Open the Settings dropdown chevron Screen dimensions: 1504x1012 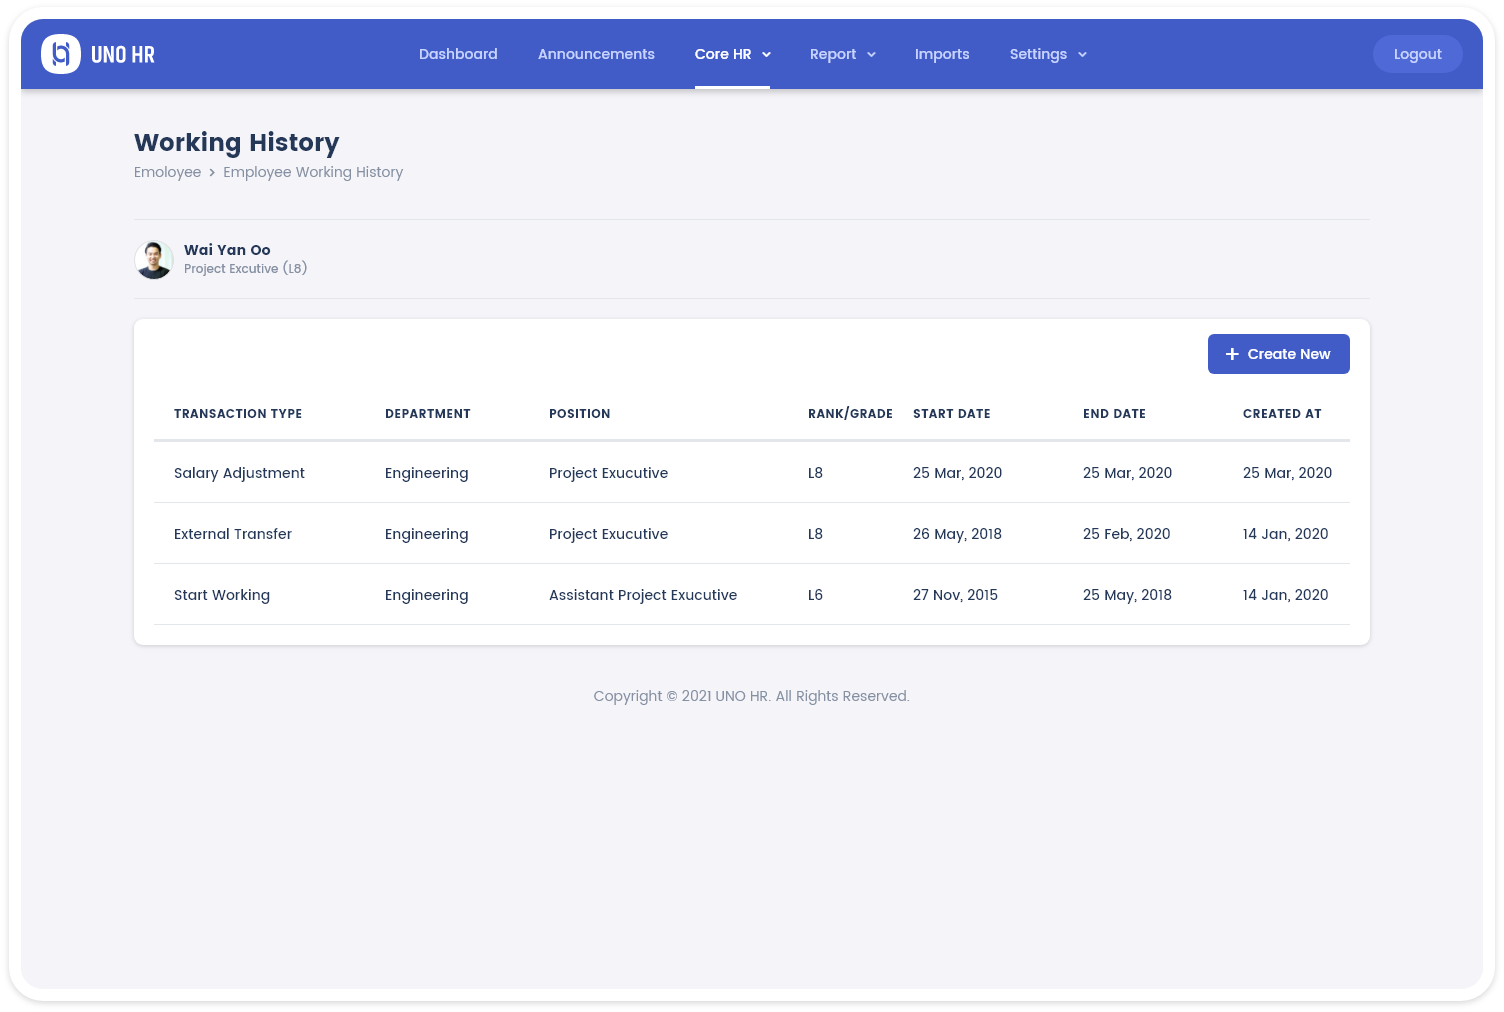tap(1082, 55)
